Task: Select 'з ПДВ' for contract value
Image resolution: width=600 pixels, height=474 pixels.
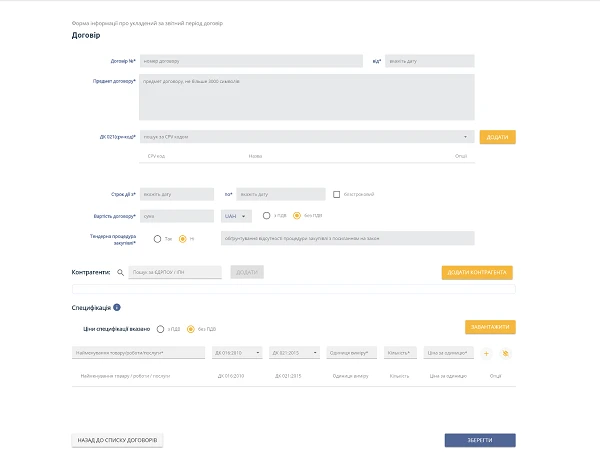Action: tap(267, 215)
